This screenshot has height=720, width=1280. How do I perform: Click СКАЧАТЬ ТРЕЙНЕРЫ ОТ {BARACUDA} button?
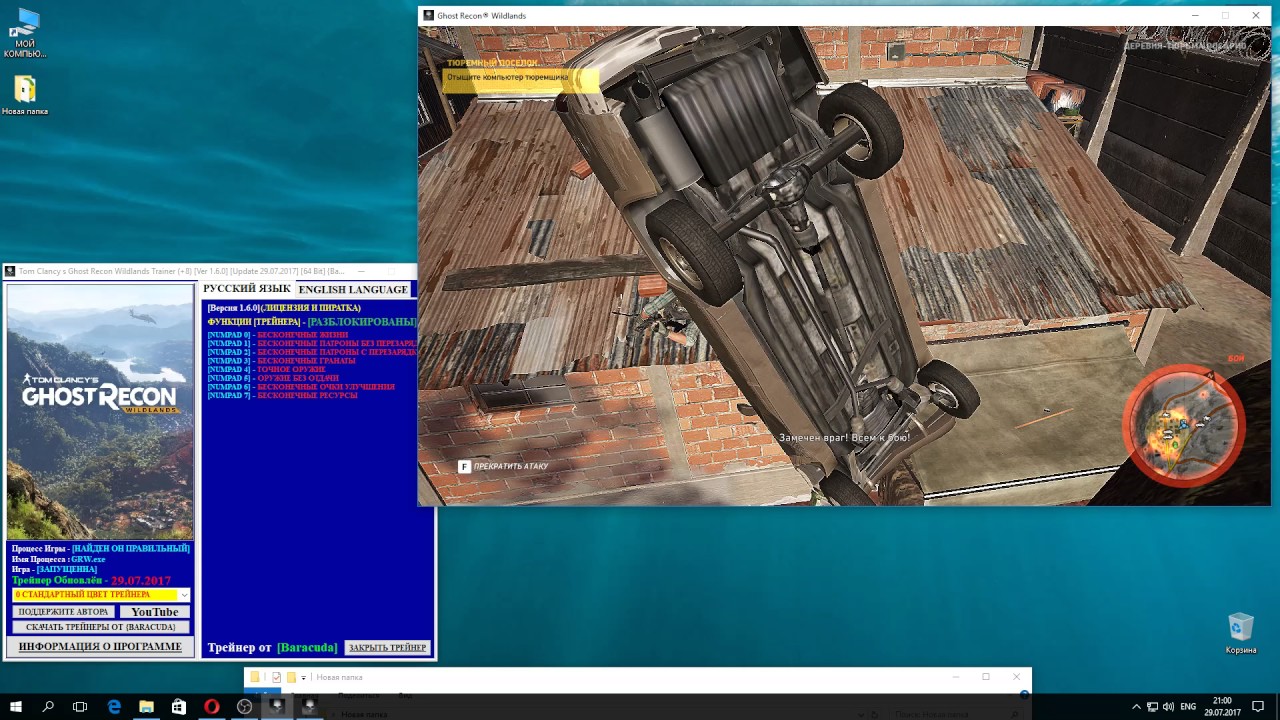coord(101,627)
